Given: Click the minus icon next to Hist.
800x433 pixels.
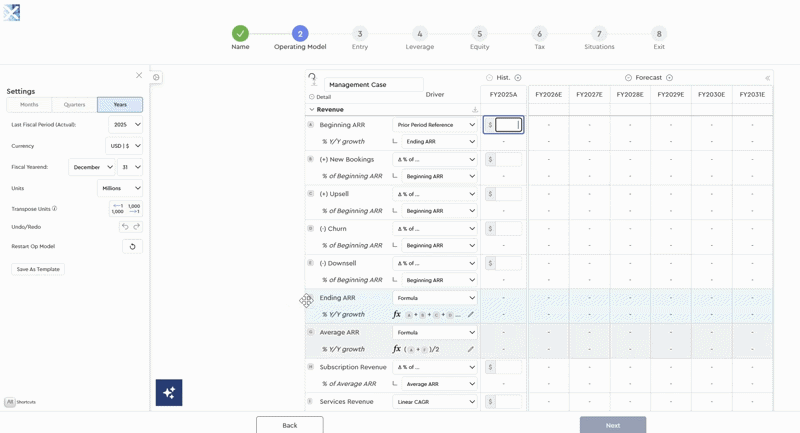Looking at the screenshot, I should coord(489,78).
